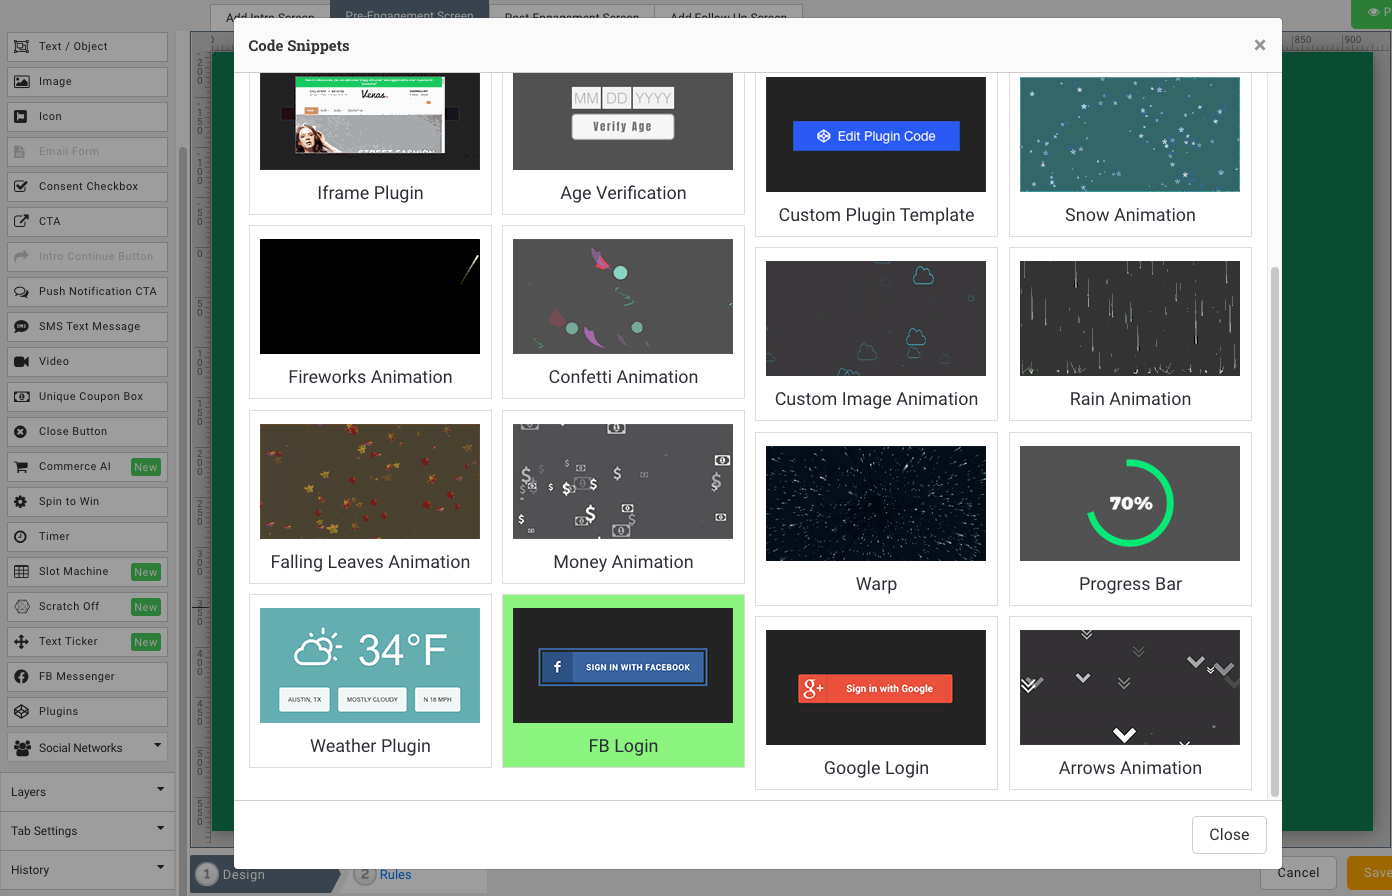
Task: Close the Code Snippets dialog with Close button
Action: 1228,835
